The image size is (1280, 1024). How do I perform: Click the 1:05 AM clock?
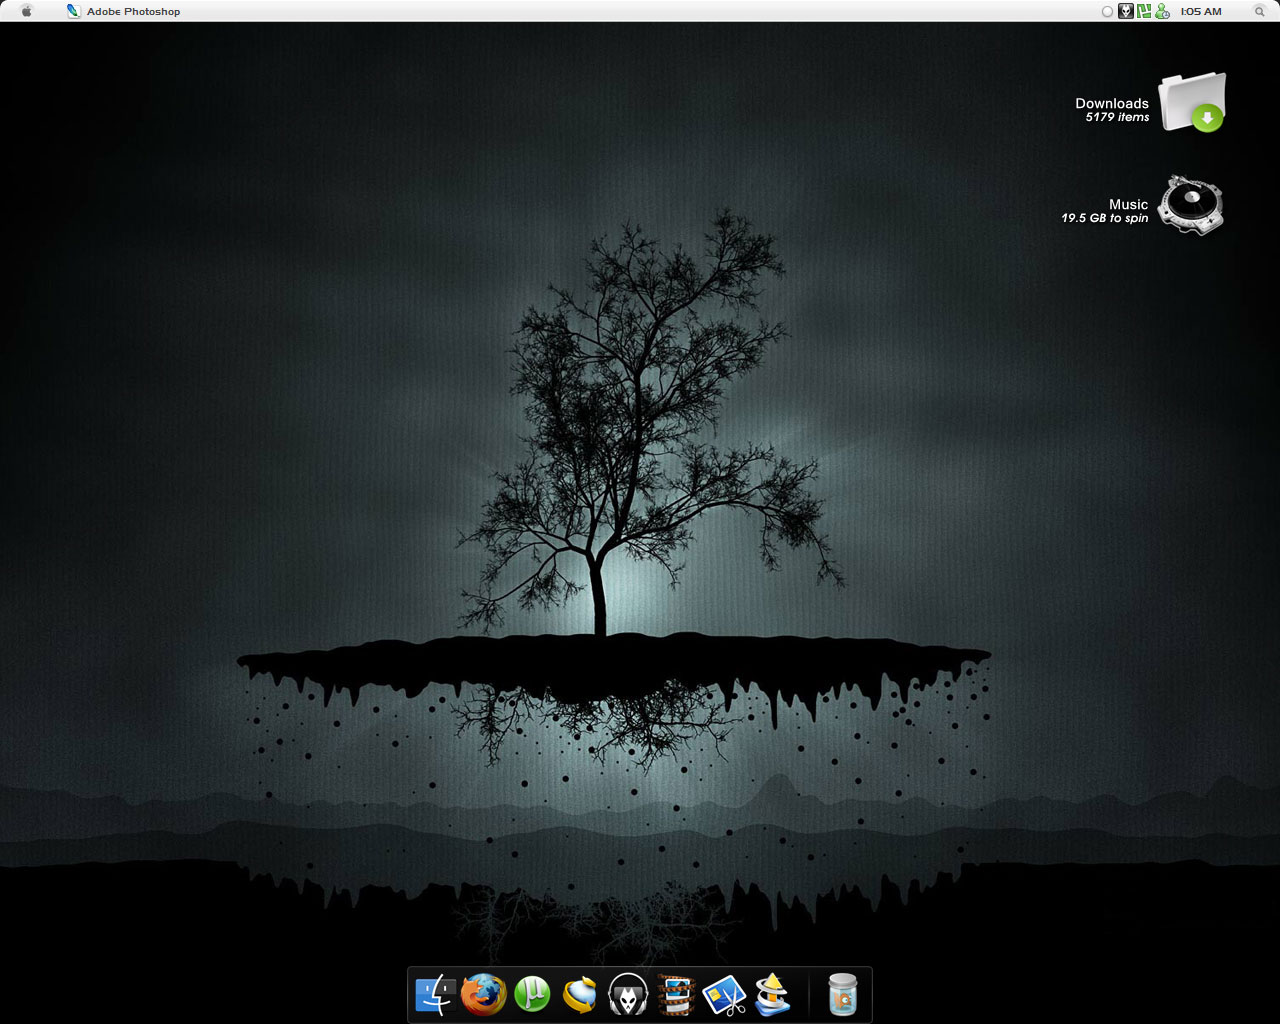[1201, 11]
